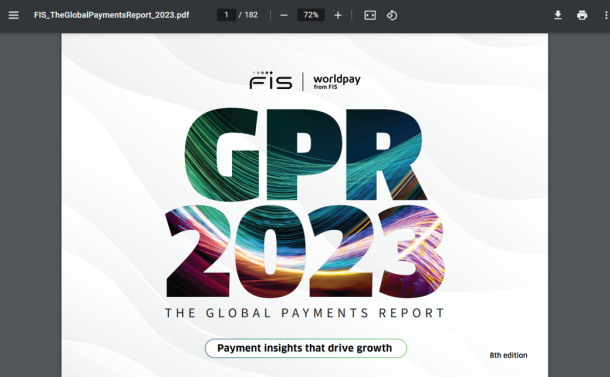Click the 8th edition text

[x=508, y=355]
